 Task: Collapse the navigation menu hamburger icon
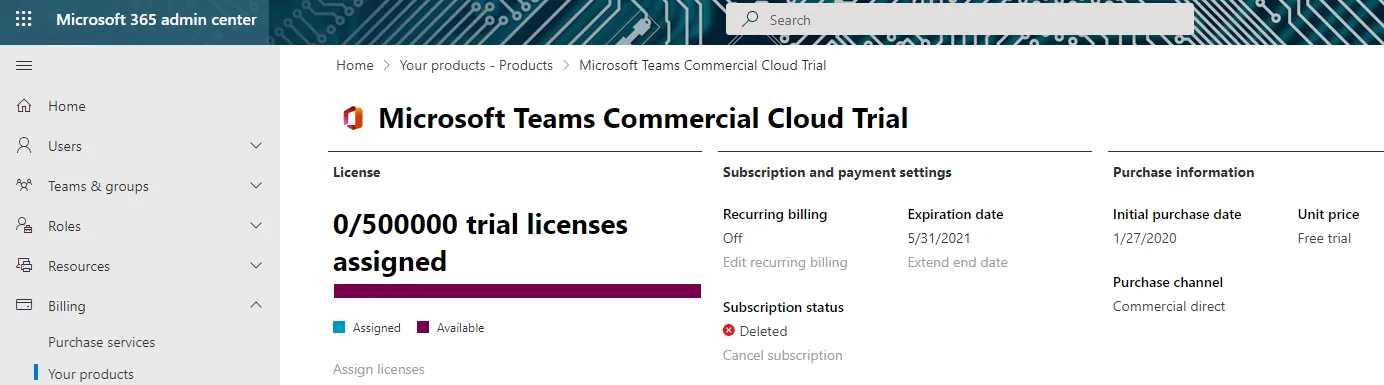click(24, 66)
